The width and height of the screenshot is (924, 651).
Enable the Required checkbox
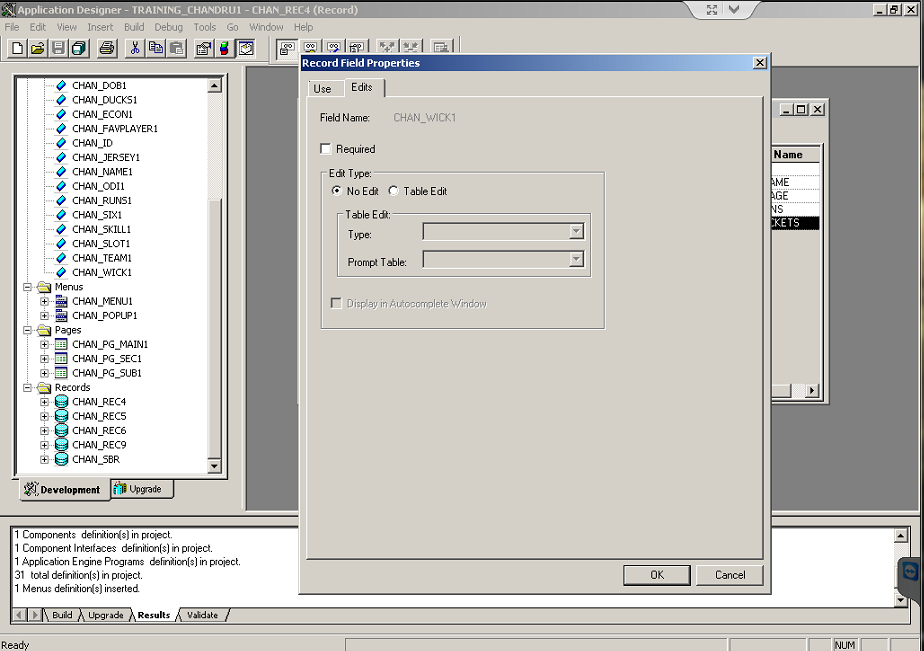(x=326, y=148)
